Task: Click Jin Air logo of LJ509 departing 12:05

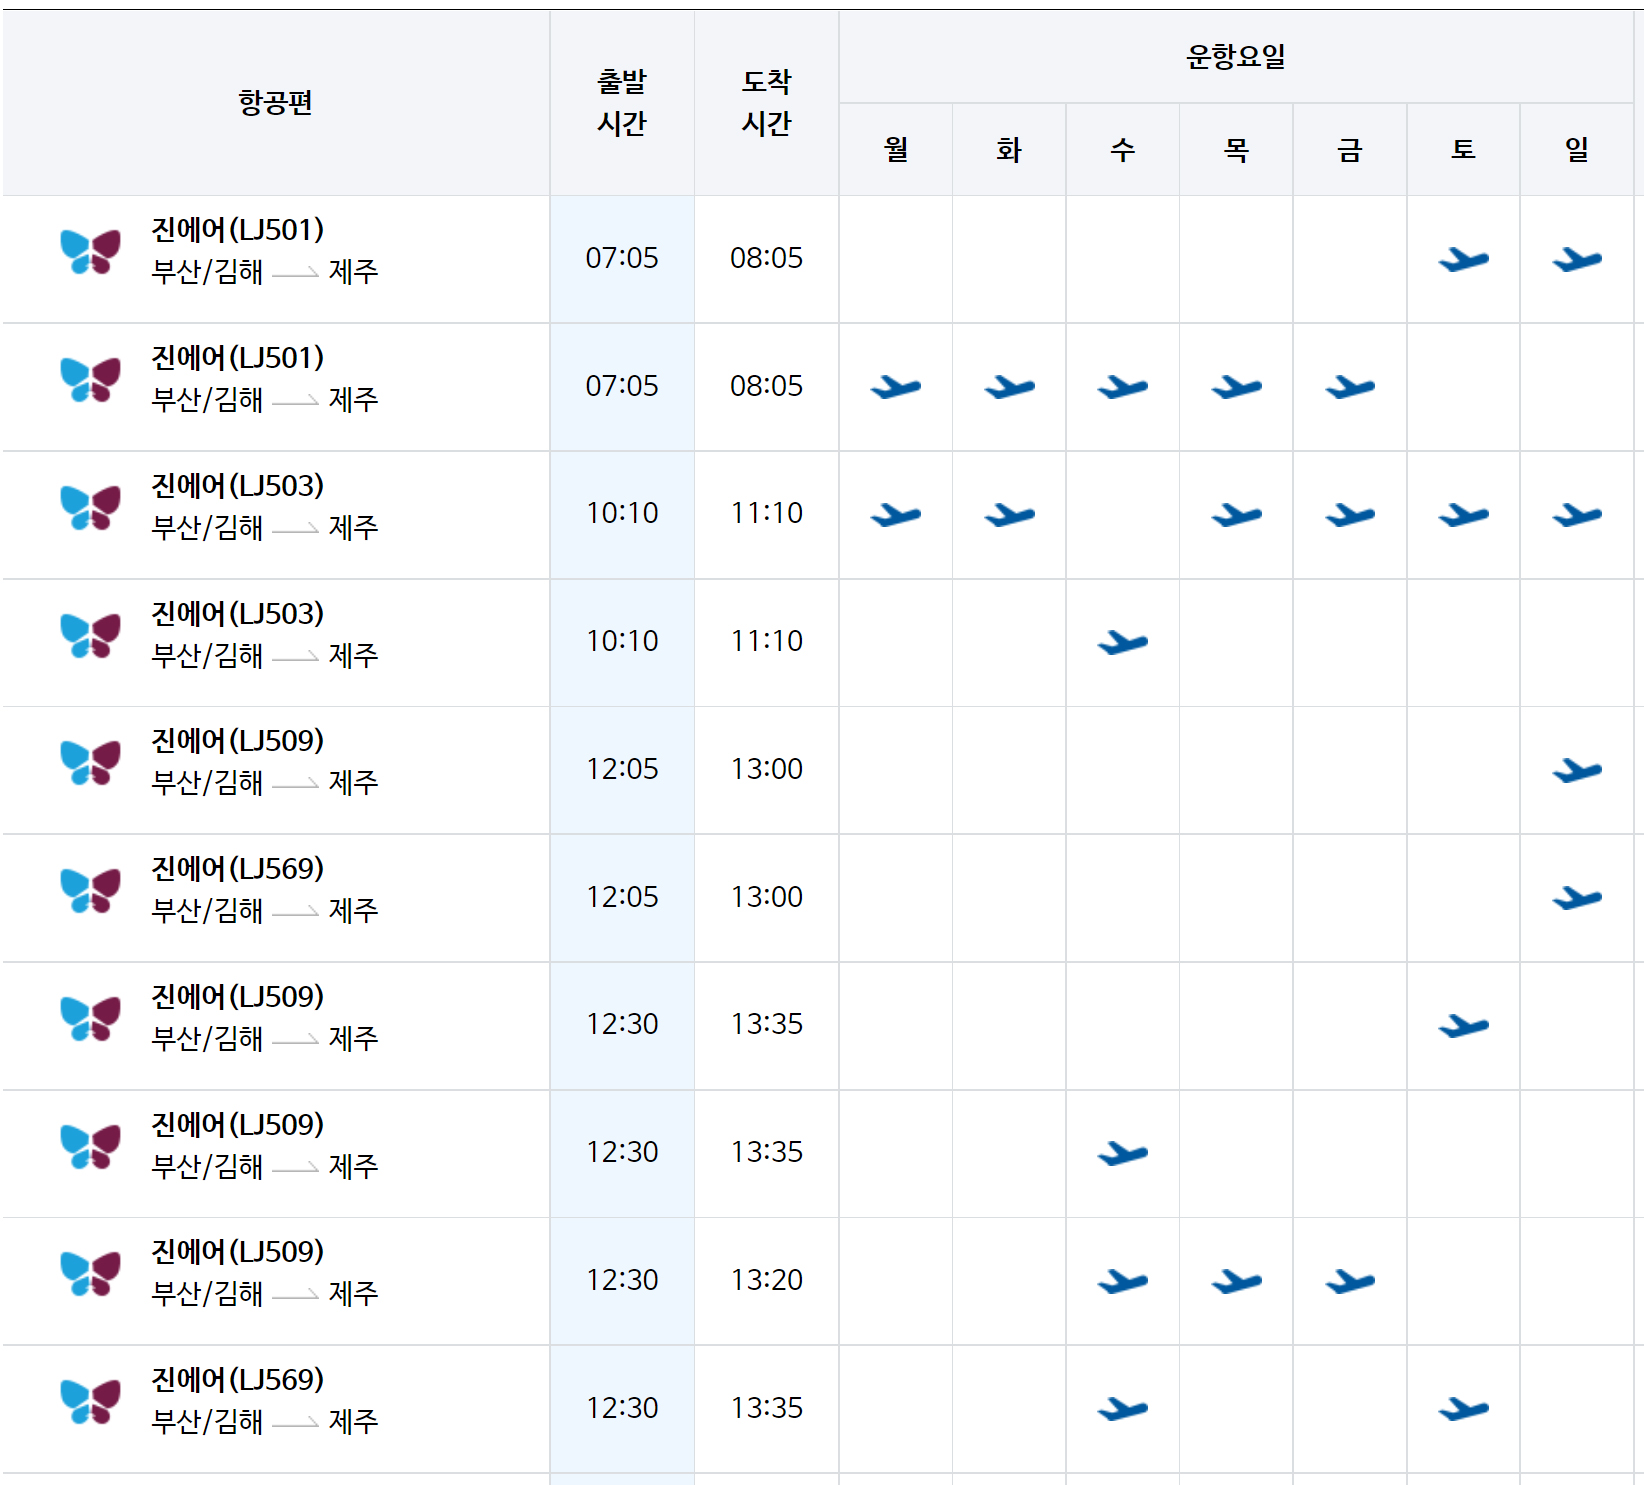Action: [x=90, y=763]
